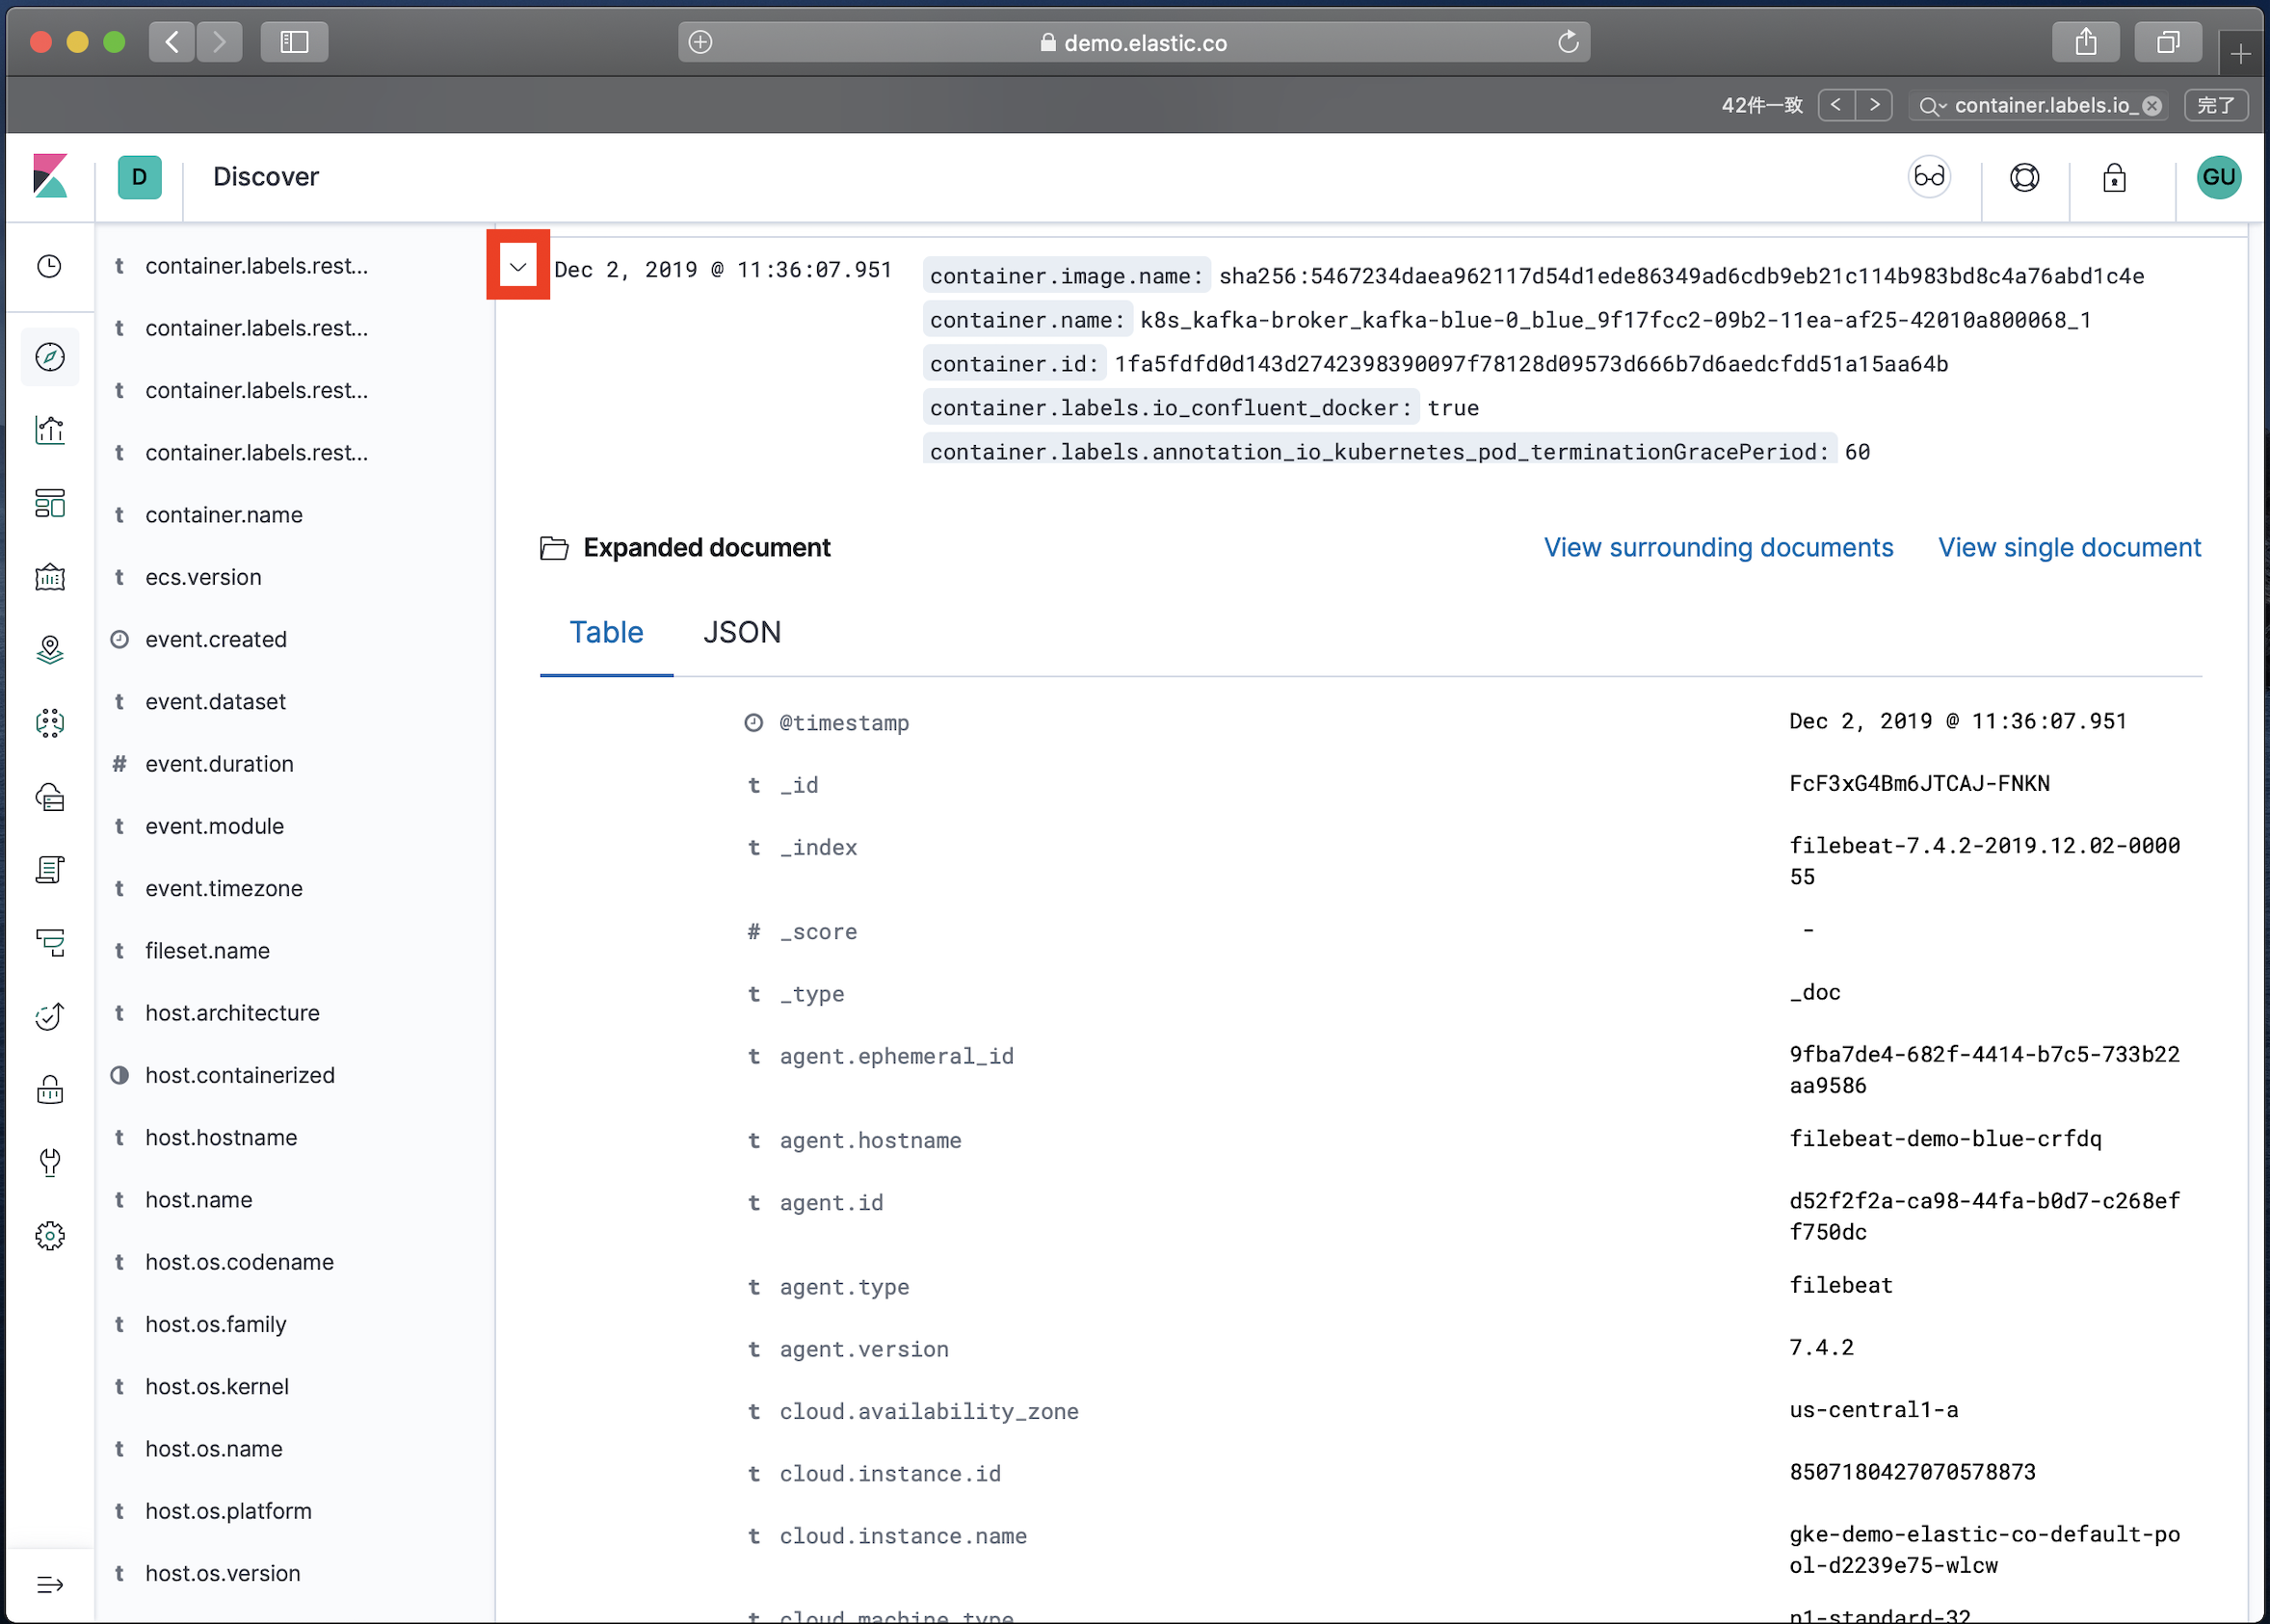2270x1624 pixels.
Task: Click the find-on-page search field
Action: point(2040,105)
